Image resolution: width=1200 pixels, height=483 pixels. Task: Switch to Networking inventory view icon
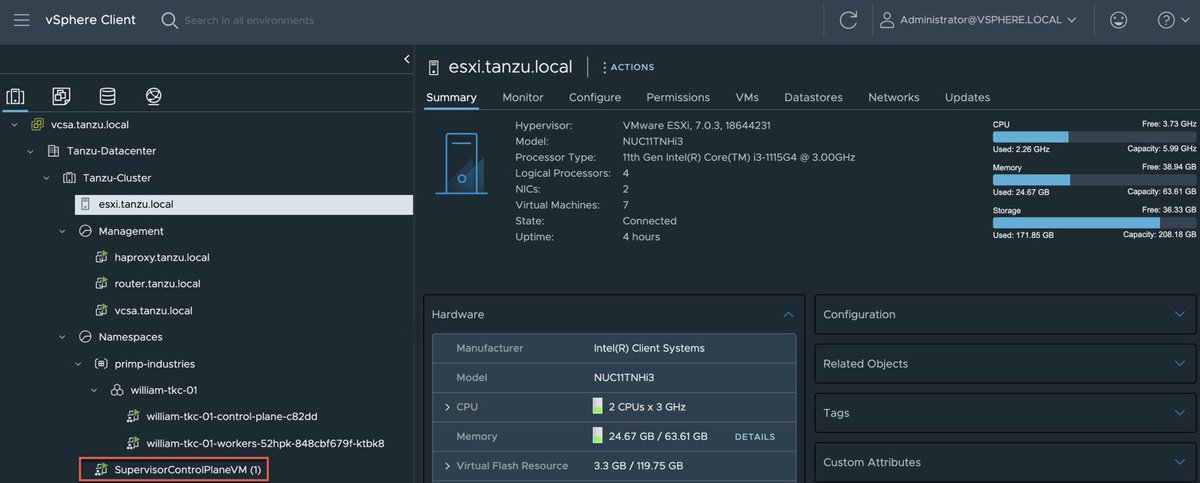pyautogui.click(x=153, y=97)
